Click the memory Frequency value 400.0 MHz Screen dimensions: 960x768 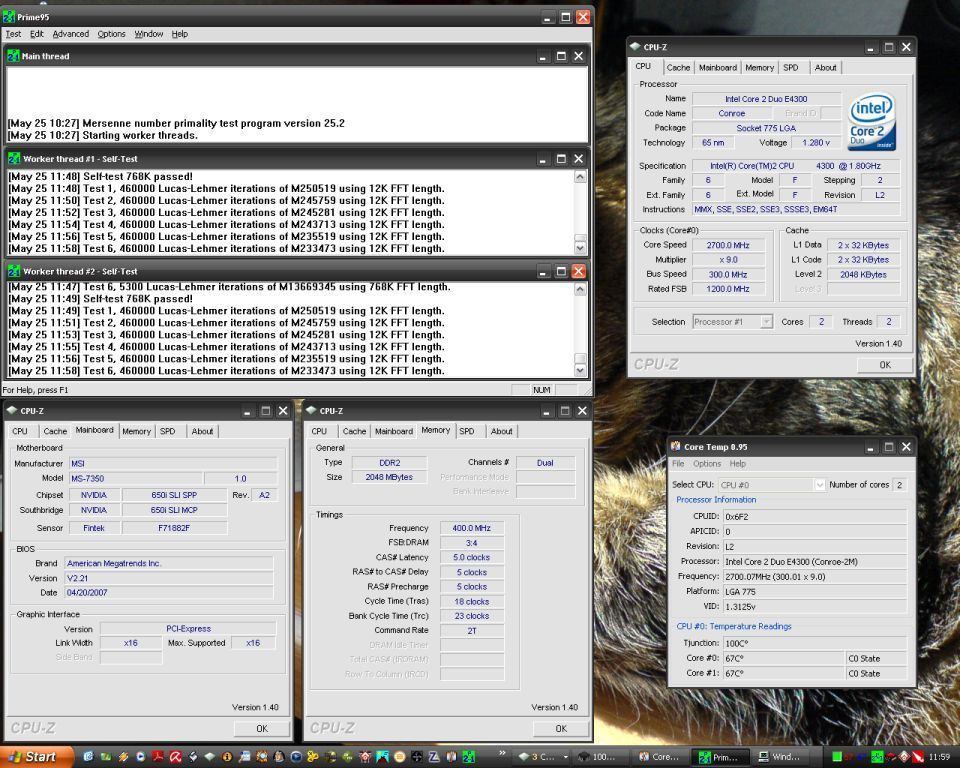point(471,528)
